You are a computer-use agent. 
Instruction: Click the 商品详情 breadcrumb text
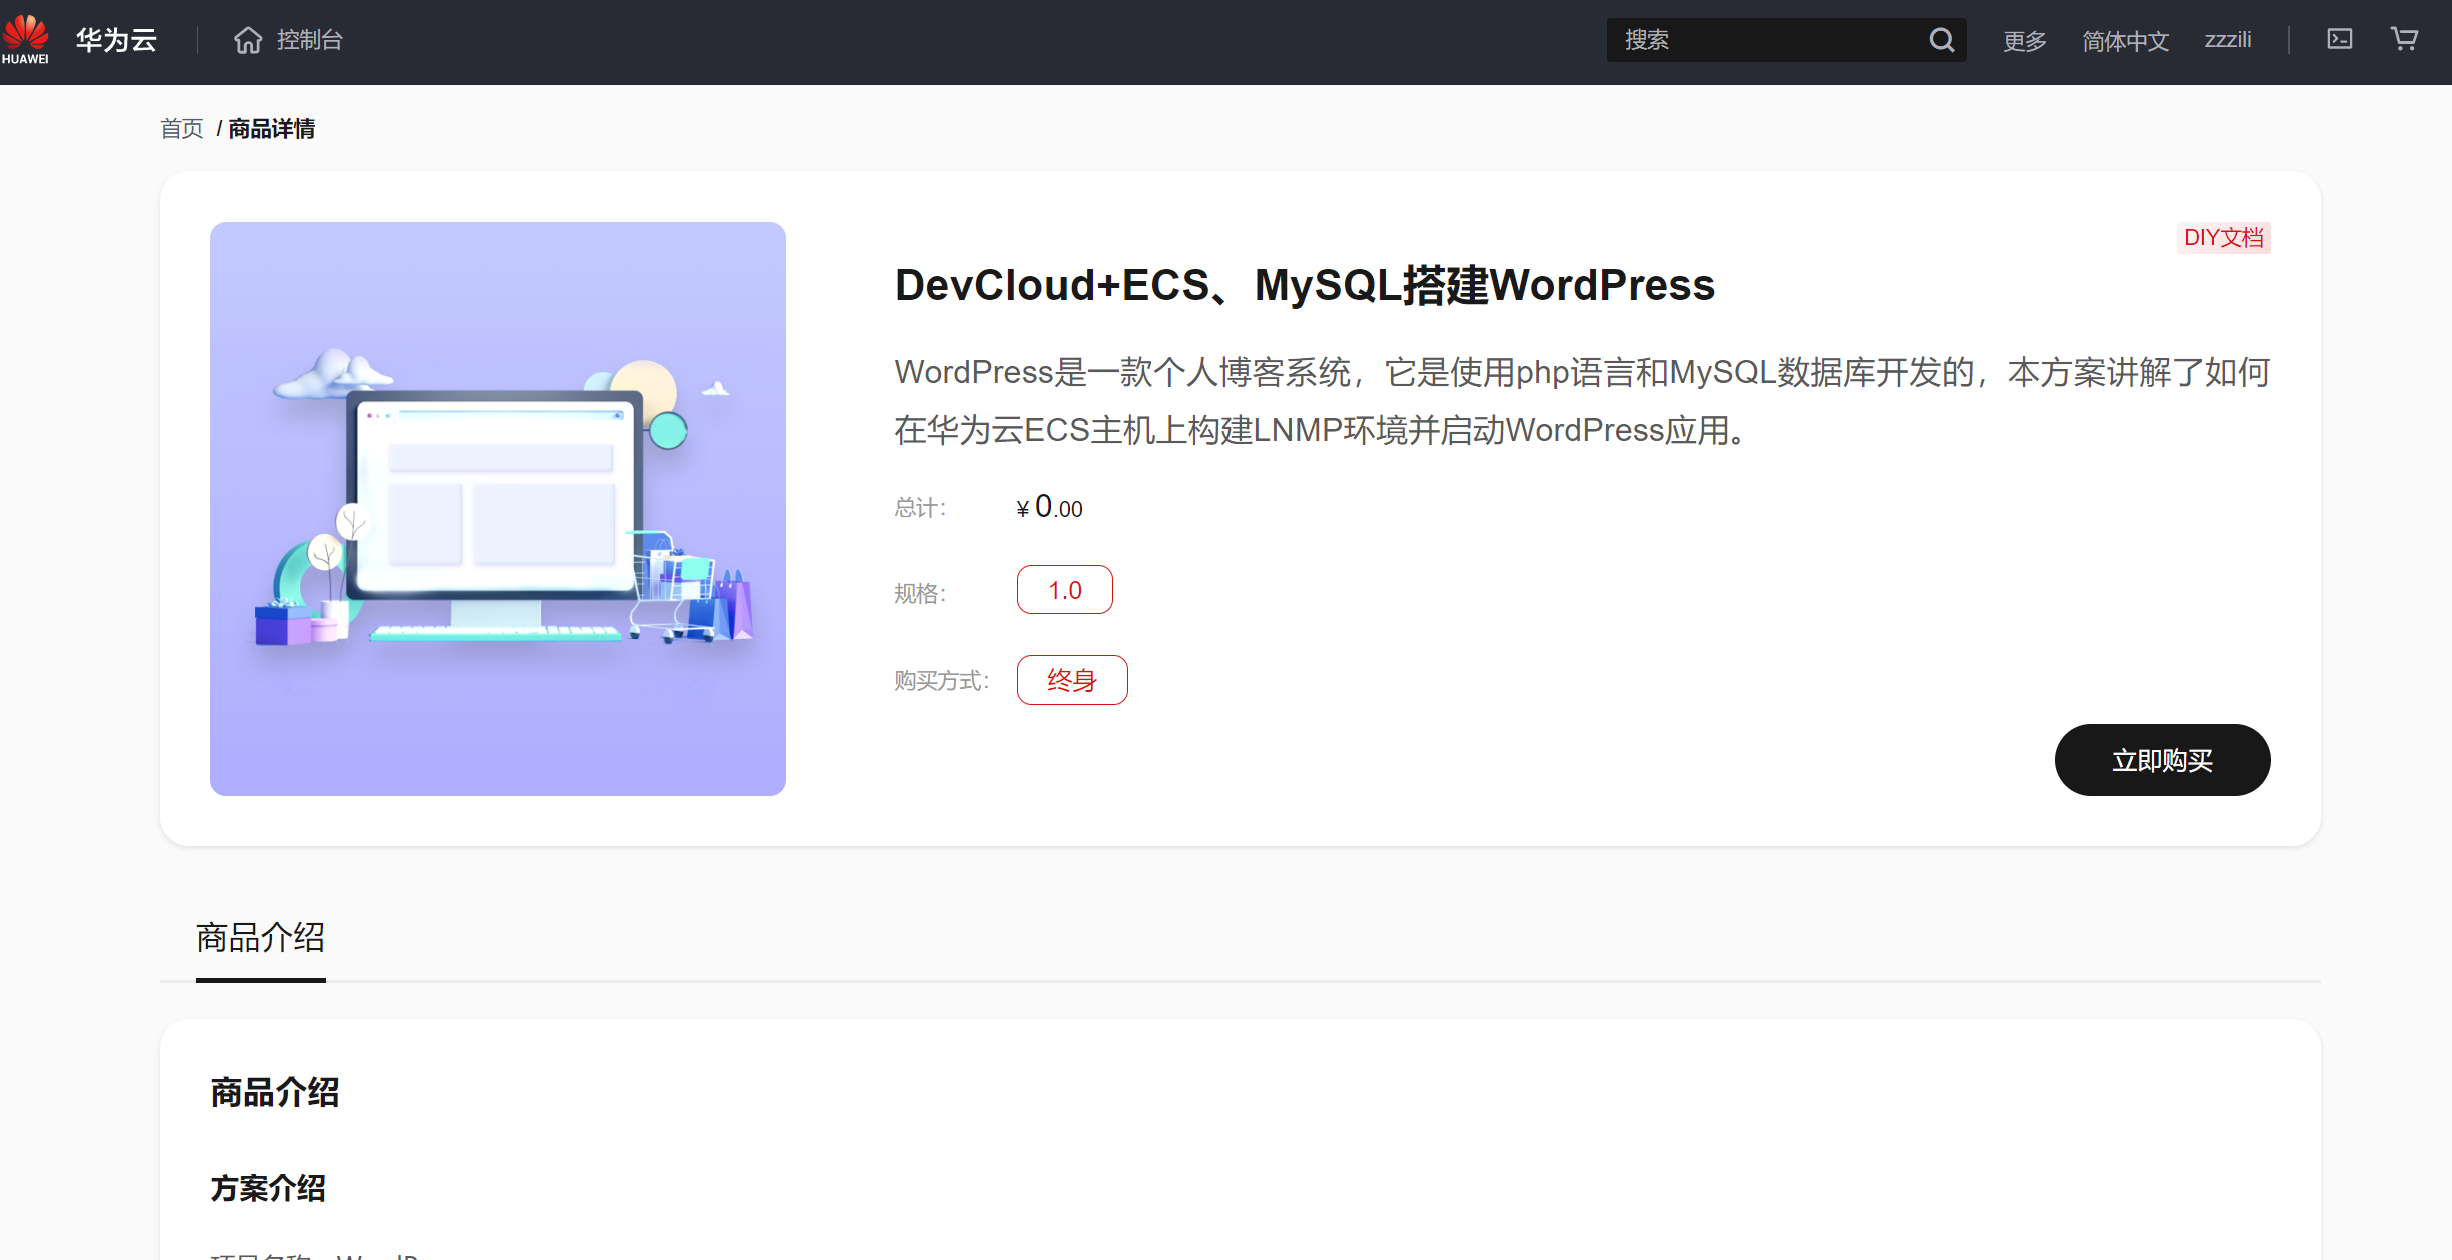coord(271,129)
